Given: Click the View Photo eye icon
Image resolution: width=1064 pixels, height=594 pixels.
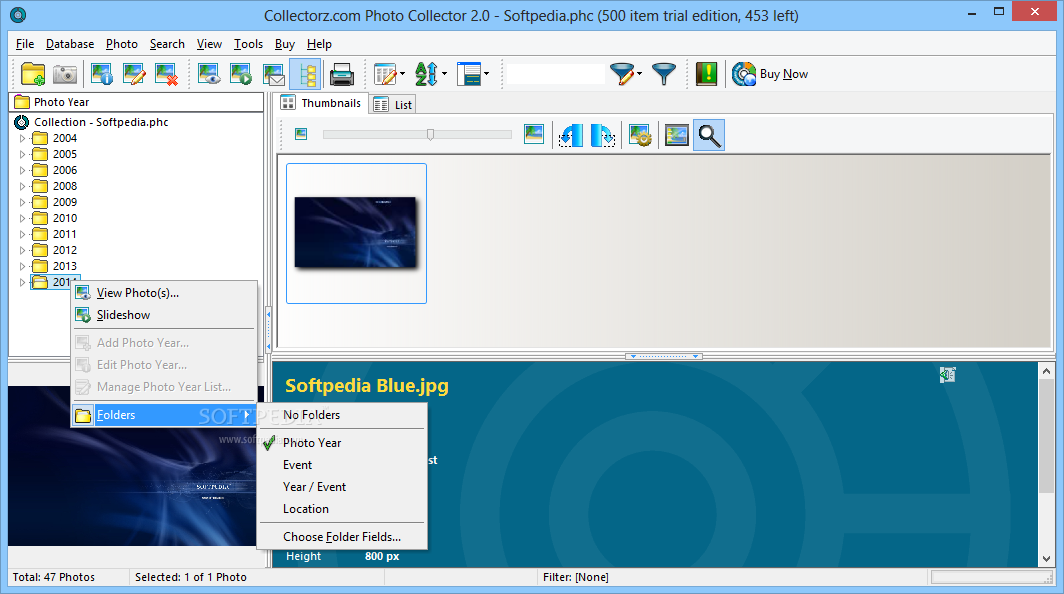Looking at the screenshot, I should click(209, 74).
